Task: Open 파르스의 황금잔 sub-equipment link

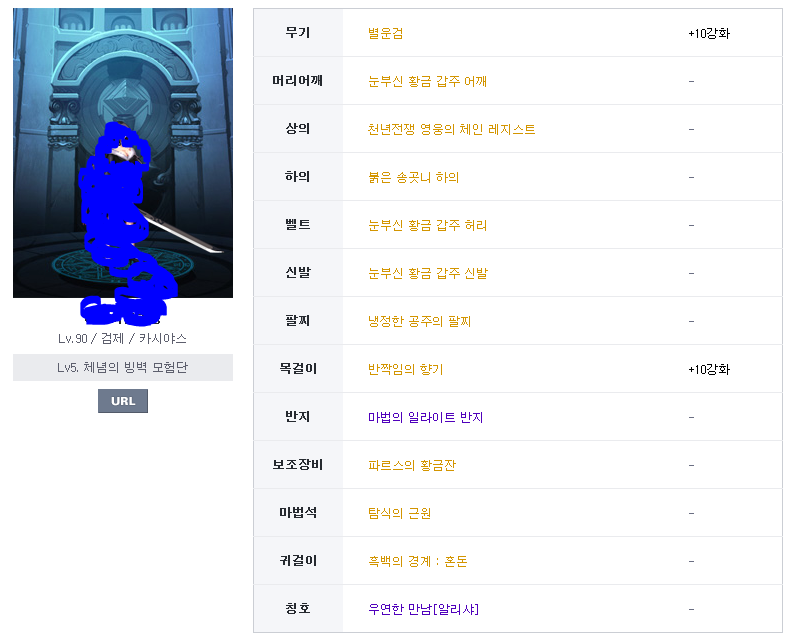Action: pyautogui.click(x=412, y=465)
